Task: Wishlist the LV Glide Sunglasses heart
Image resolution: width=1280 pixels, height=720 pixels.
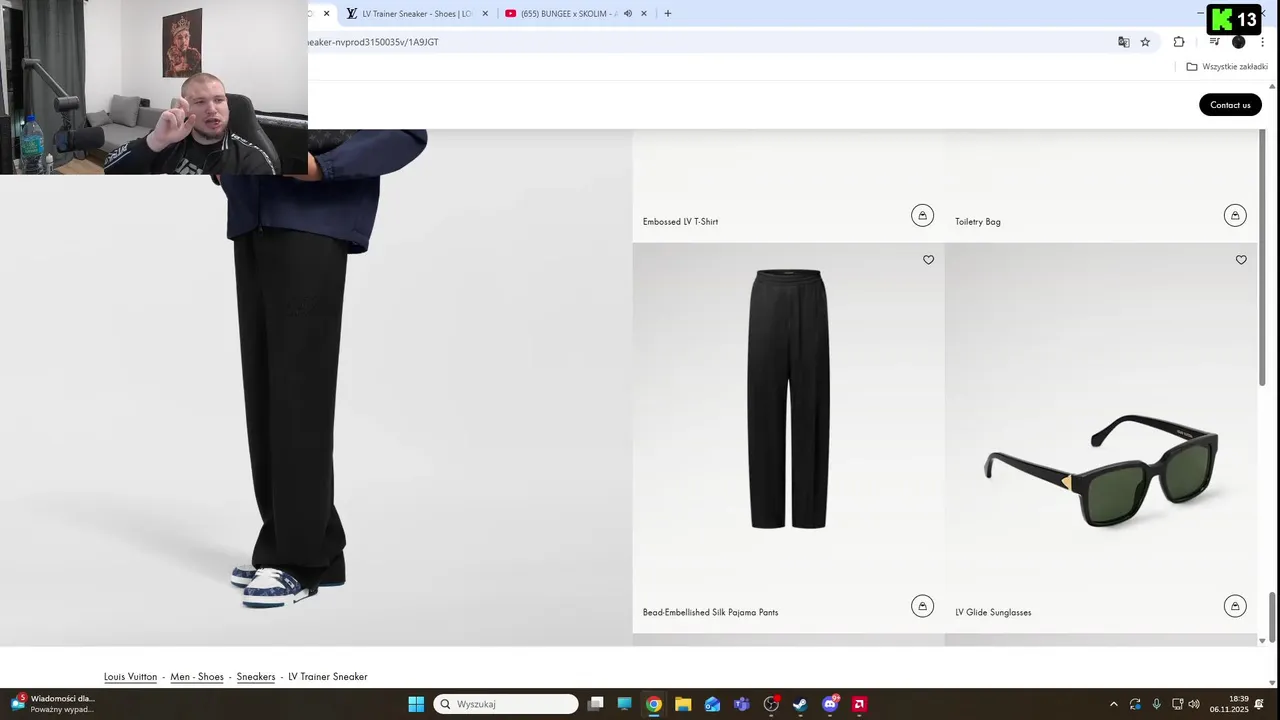Action: pyautogui.click(x=1241, y=260)
